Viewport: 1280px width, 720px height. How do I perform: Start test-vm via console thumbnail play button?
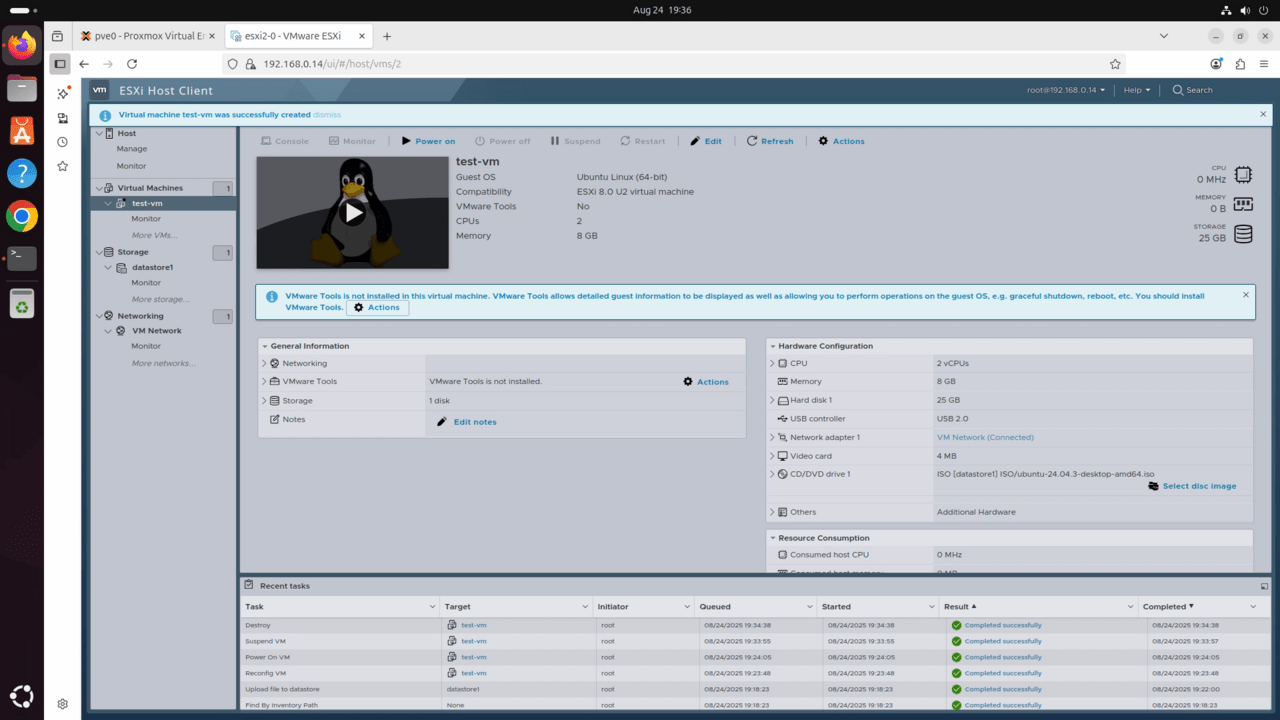pos(353,212)
